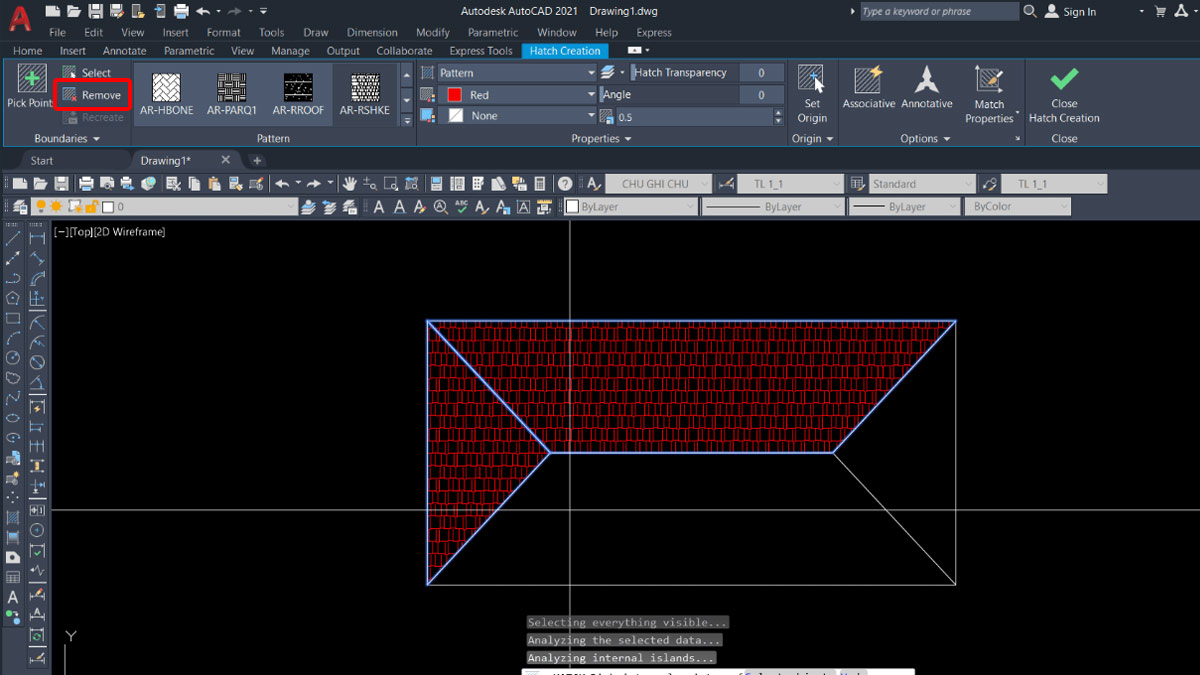
Task: Click the Match Properties button
Action: (989, 94)
